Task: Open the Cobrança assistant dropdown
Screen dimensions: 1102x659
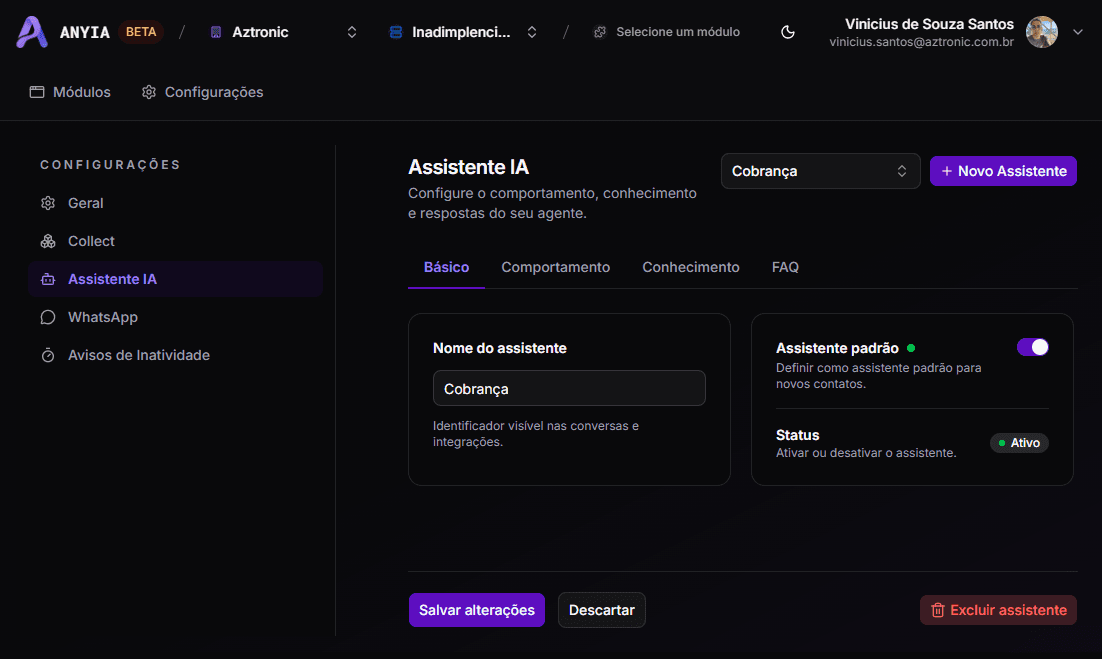Action: (x=820, y=171)
